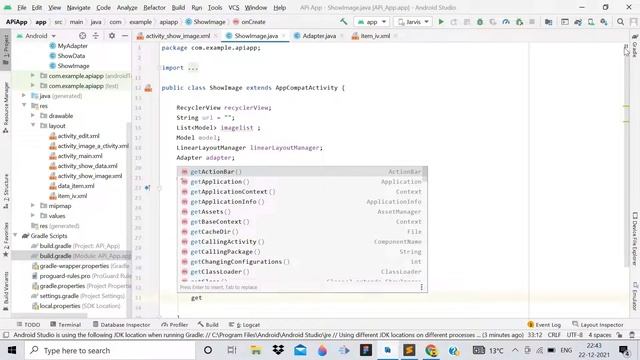The height and width of the screenshot is (360, 640).
Task: Open the Windows Start menu
Action: click(x=12, y=350)
